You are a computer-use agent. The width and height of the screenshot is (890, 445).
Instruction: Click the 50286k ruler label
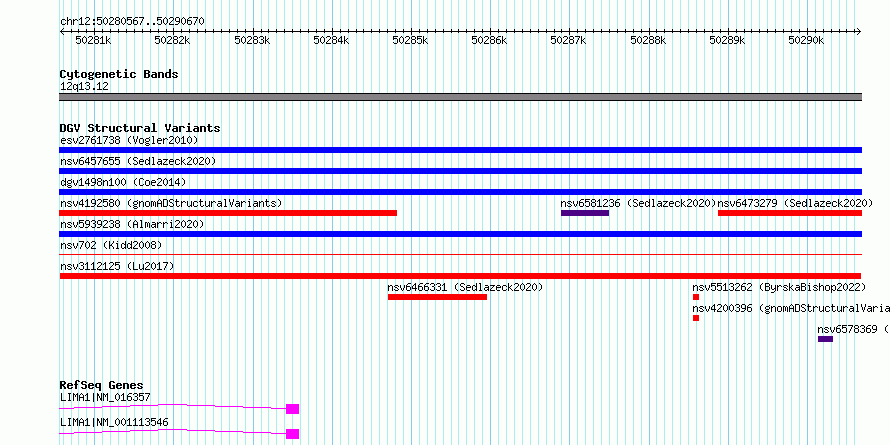(x=490, y=40)
